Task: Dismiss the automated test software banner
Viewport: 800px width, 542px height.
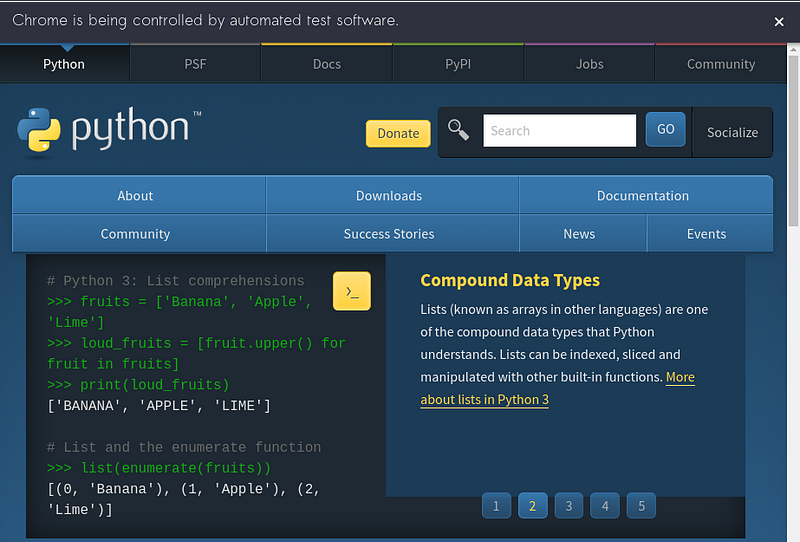Action: click(779, 22)
